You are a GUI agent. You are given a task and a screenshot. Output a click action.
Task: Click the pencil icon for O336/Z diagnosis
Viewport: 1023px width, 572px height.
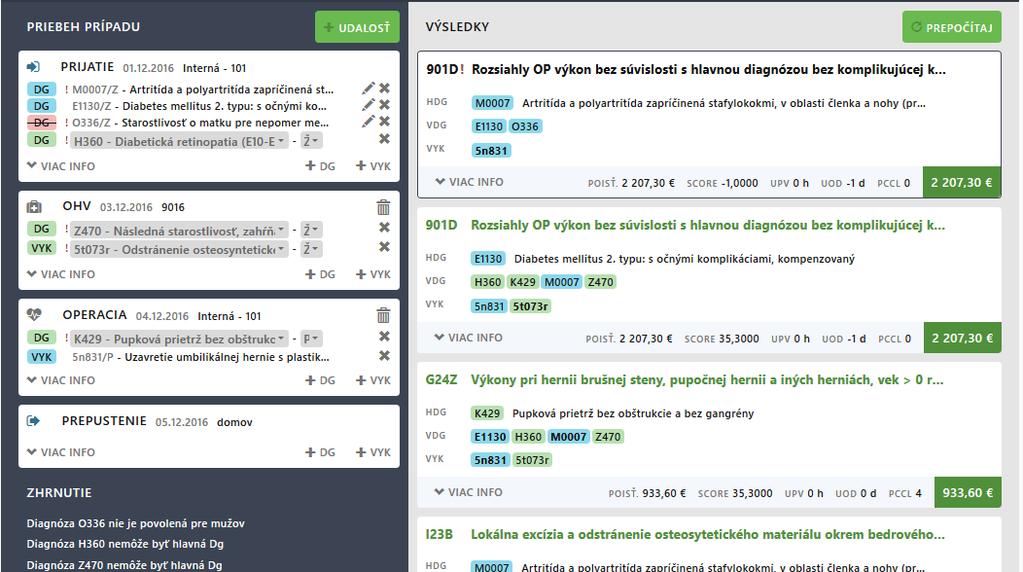[x=369, y=121]
